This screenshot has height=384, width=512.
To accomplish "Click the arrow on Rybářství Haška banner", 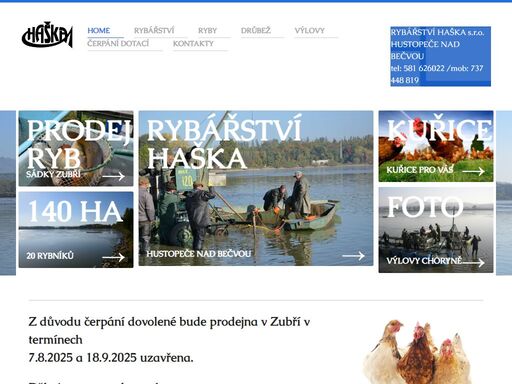I will [x=353, y=256].
